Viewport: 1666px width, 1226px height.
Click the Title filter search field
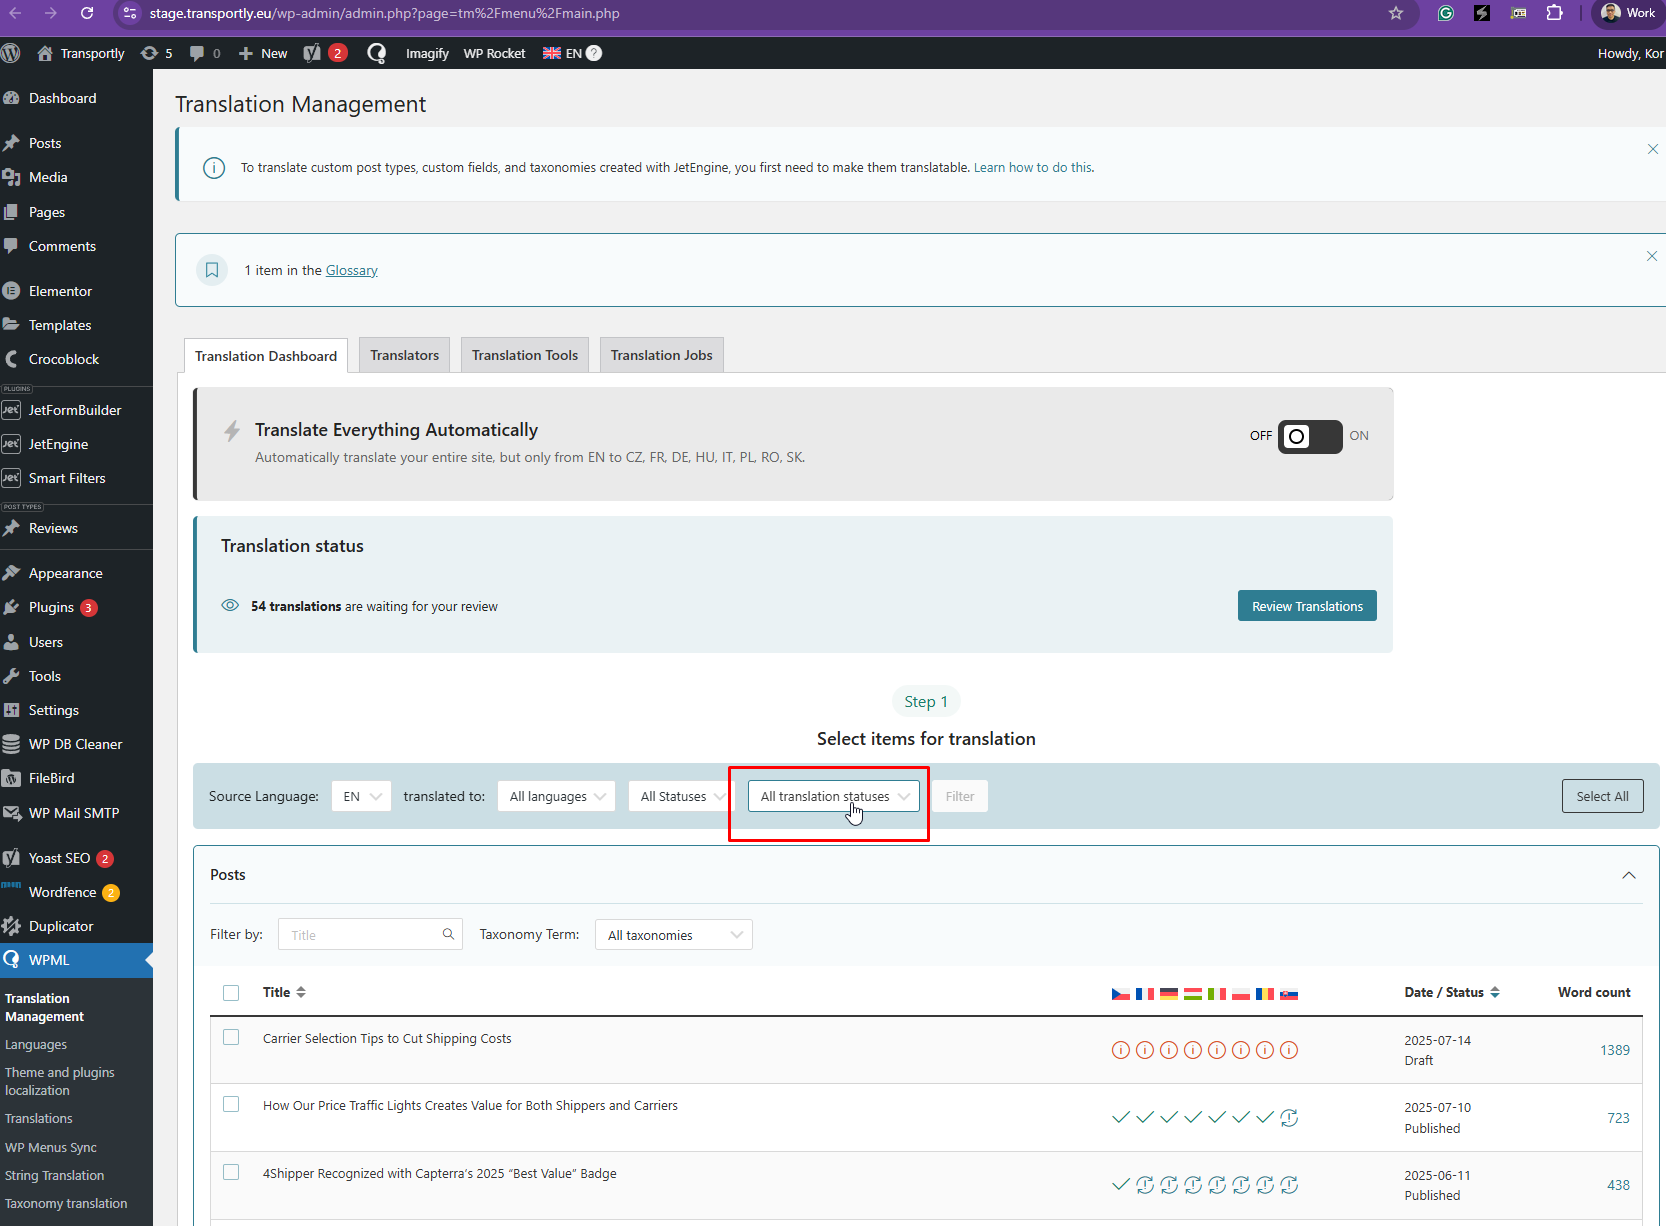coord(362,935)
